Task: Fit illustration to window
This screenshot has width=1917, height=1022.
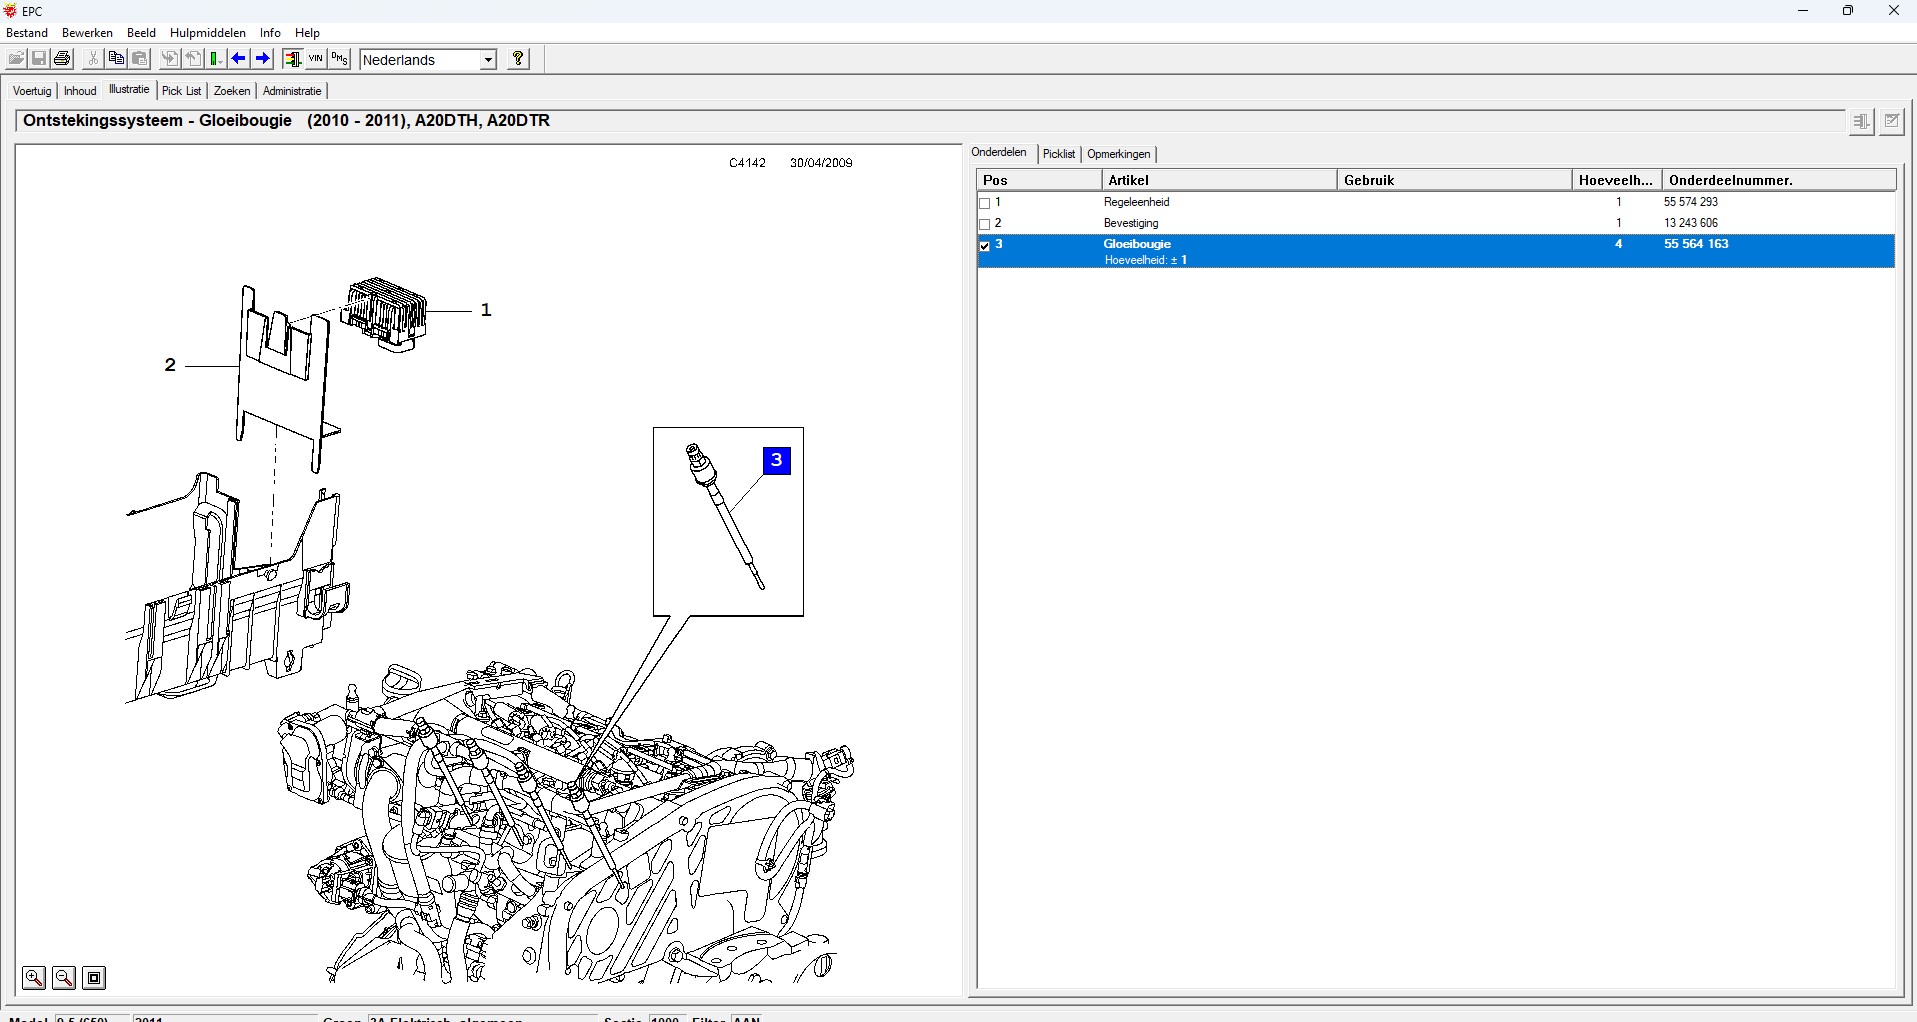Action: coord(94,978)
